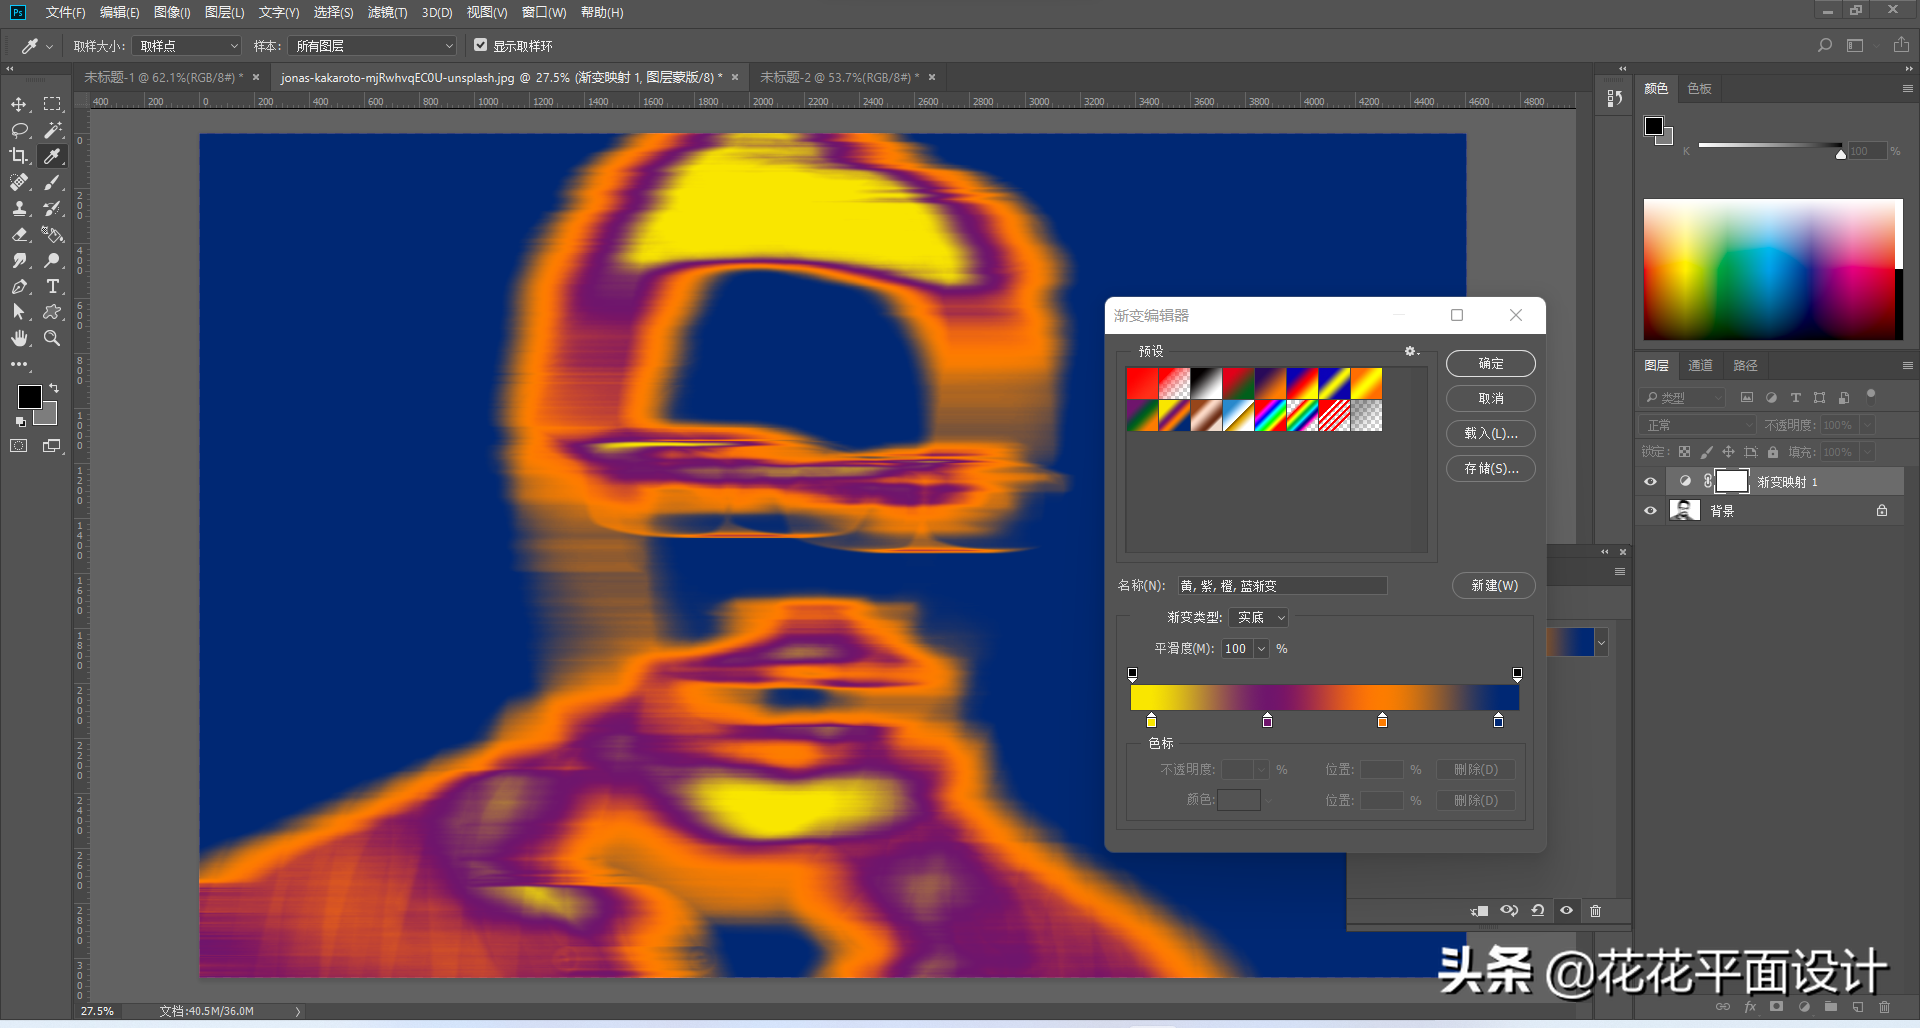
Task: Hide the 背景 layer
Action: pyautogui.click(x=1650, y=511)
